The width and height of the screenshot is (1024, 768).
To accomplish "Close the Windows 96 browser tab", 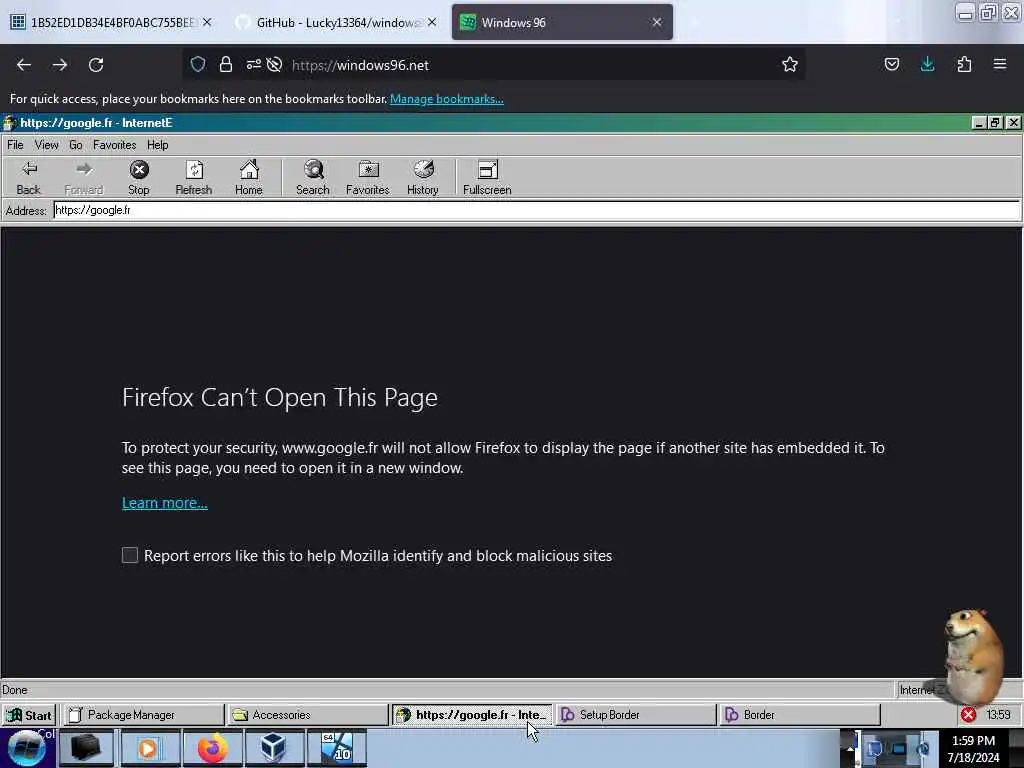I will [x=657, y=22].
